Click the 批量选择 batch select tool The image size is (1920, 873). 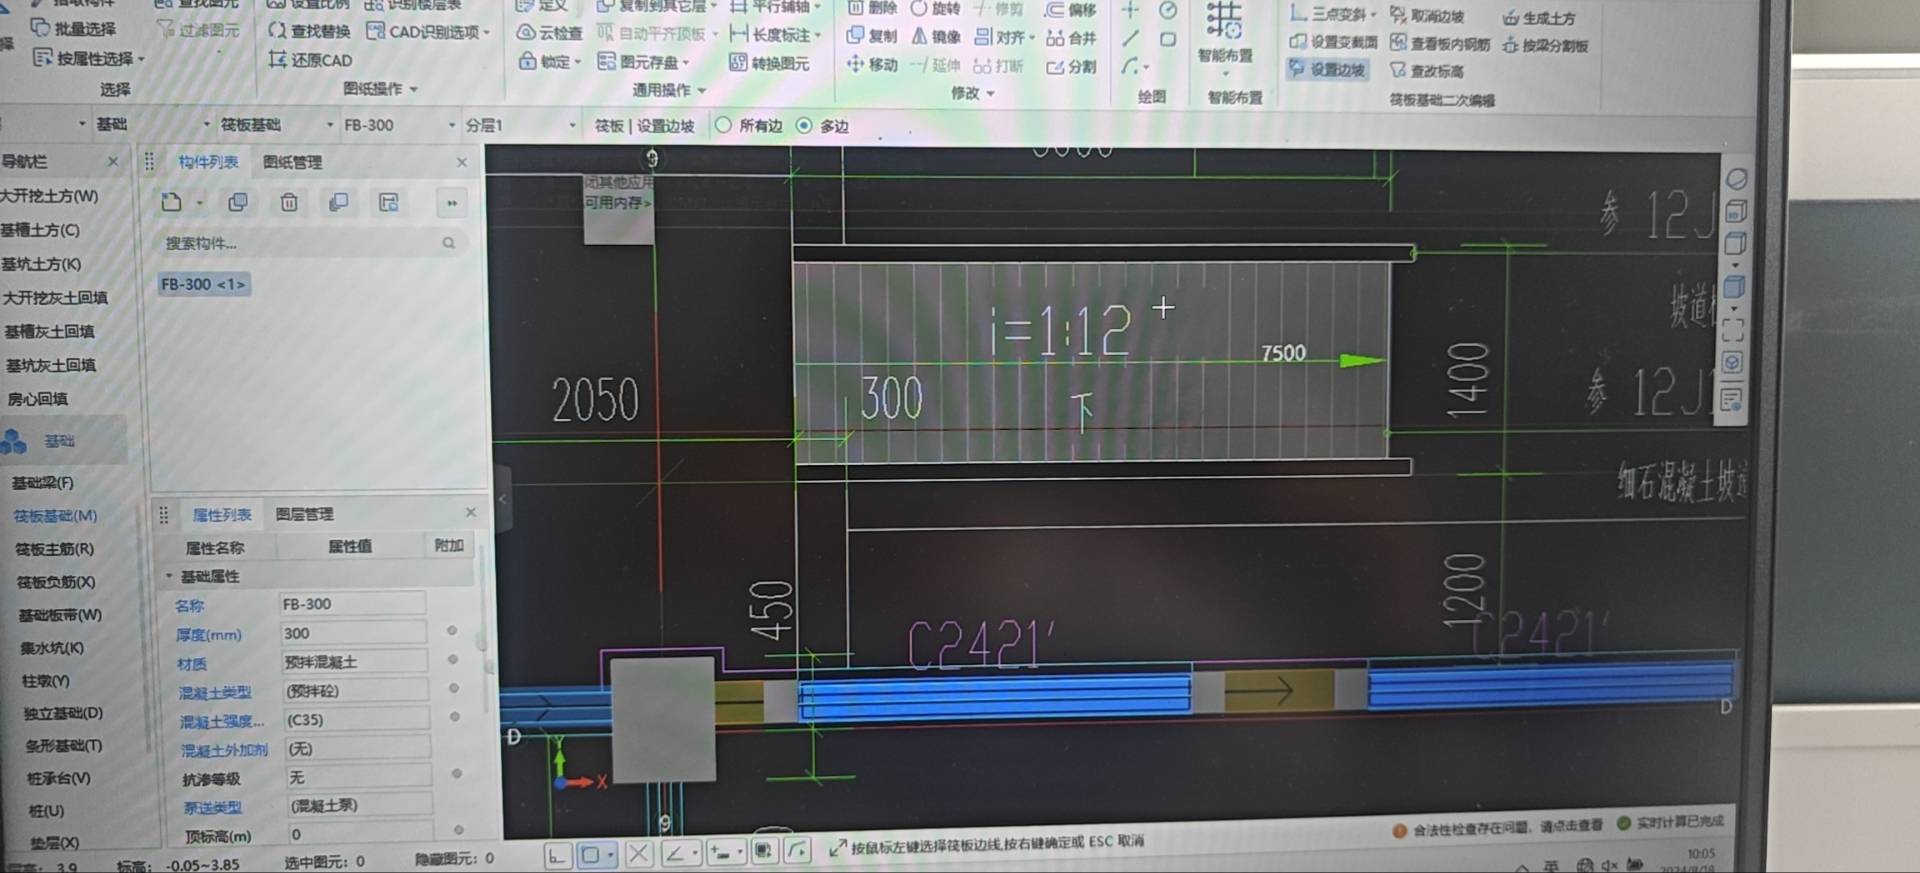coord(73,28)
